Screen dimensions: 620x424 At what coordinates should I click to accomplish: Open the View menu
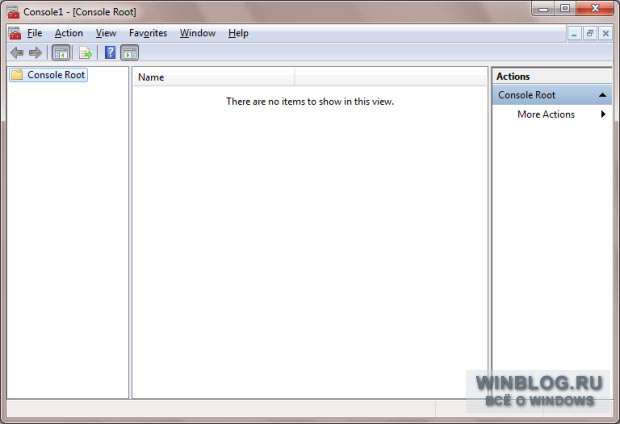(106, 33)
